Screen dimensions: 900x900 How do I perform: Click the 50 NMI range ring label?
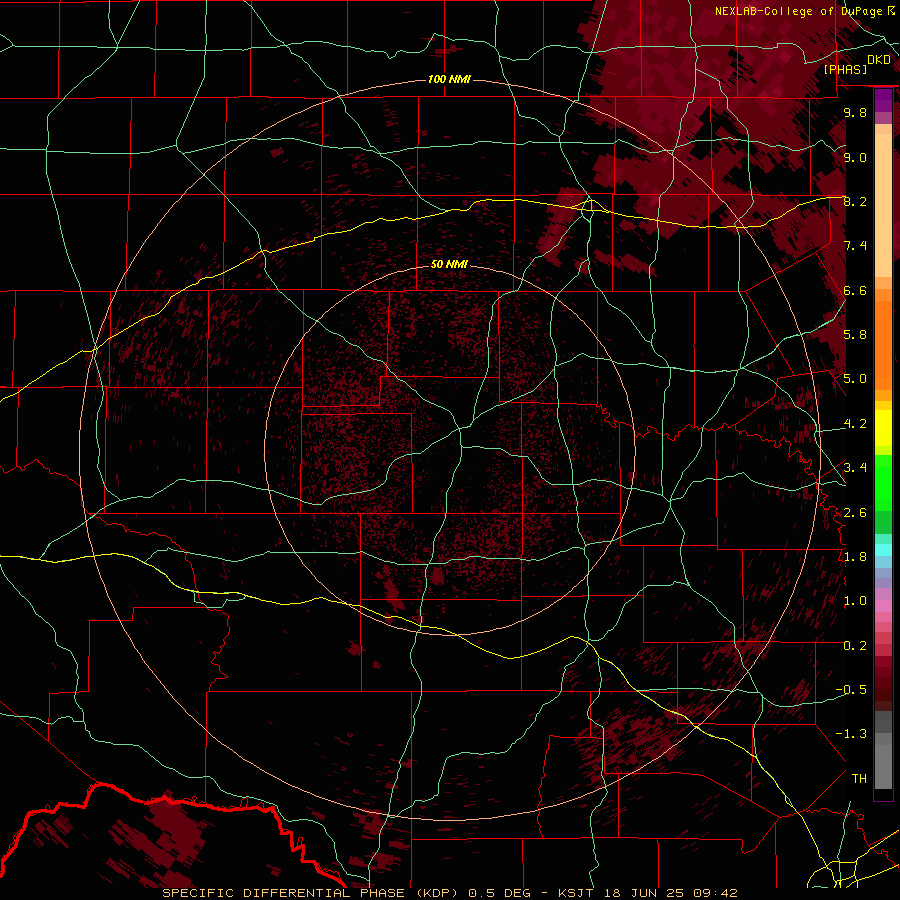[449, 264]
